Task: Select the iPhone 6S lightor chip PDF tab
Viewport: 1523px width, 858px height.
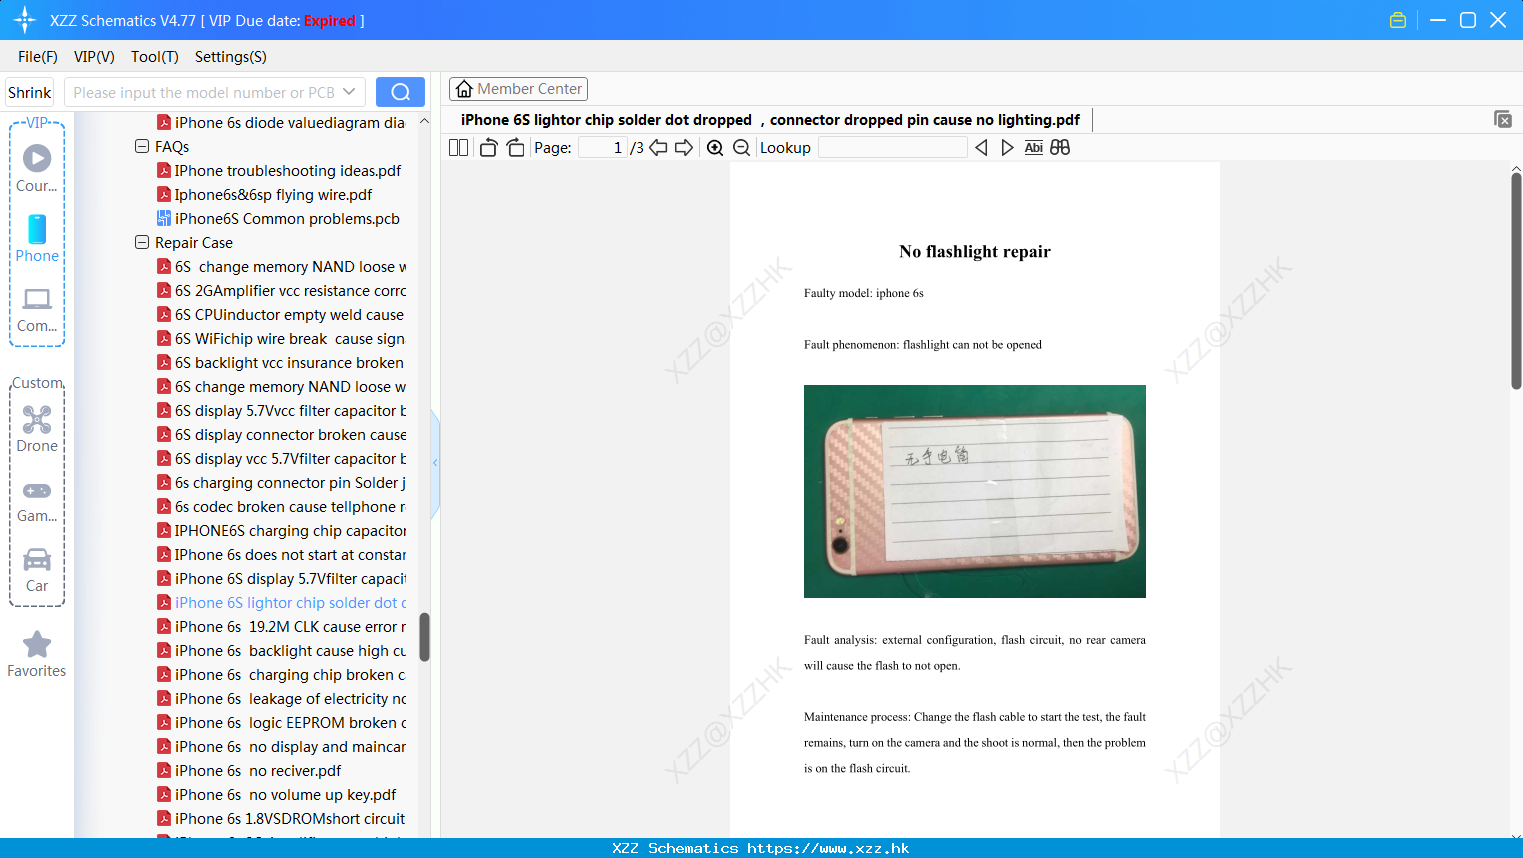Action: click(x=770, y=120)
